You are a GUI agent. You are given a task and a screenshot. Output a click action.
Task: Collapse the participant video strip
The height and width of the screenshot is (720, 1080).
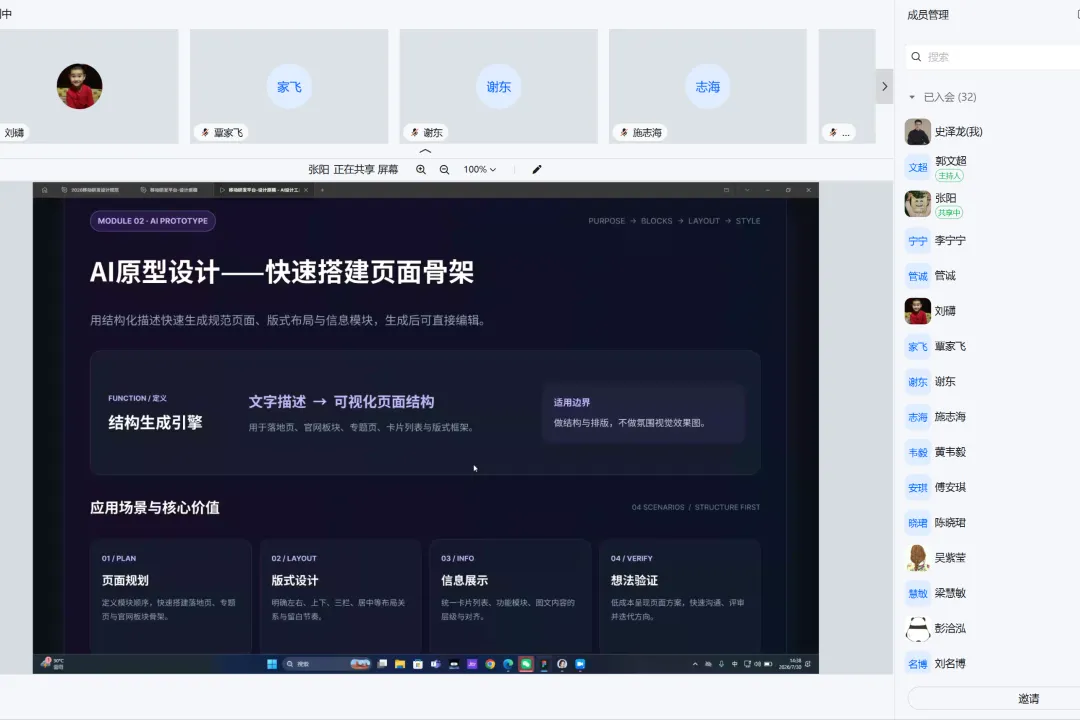pos(425,151)
